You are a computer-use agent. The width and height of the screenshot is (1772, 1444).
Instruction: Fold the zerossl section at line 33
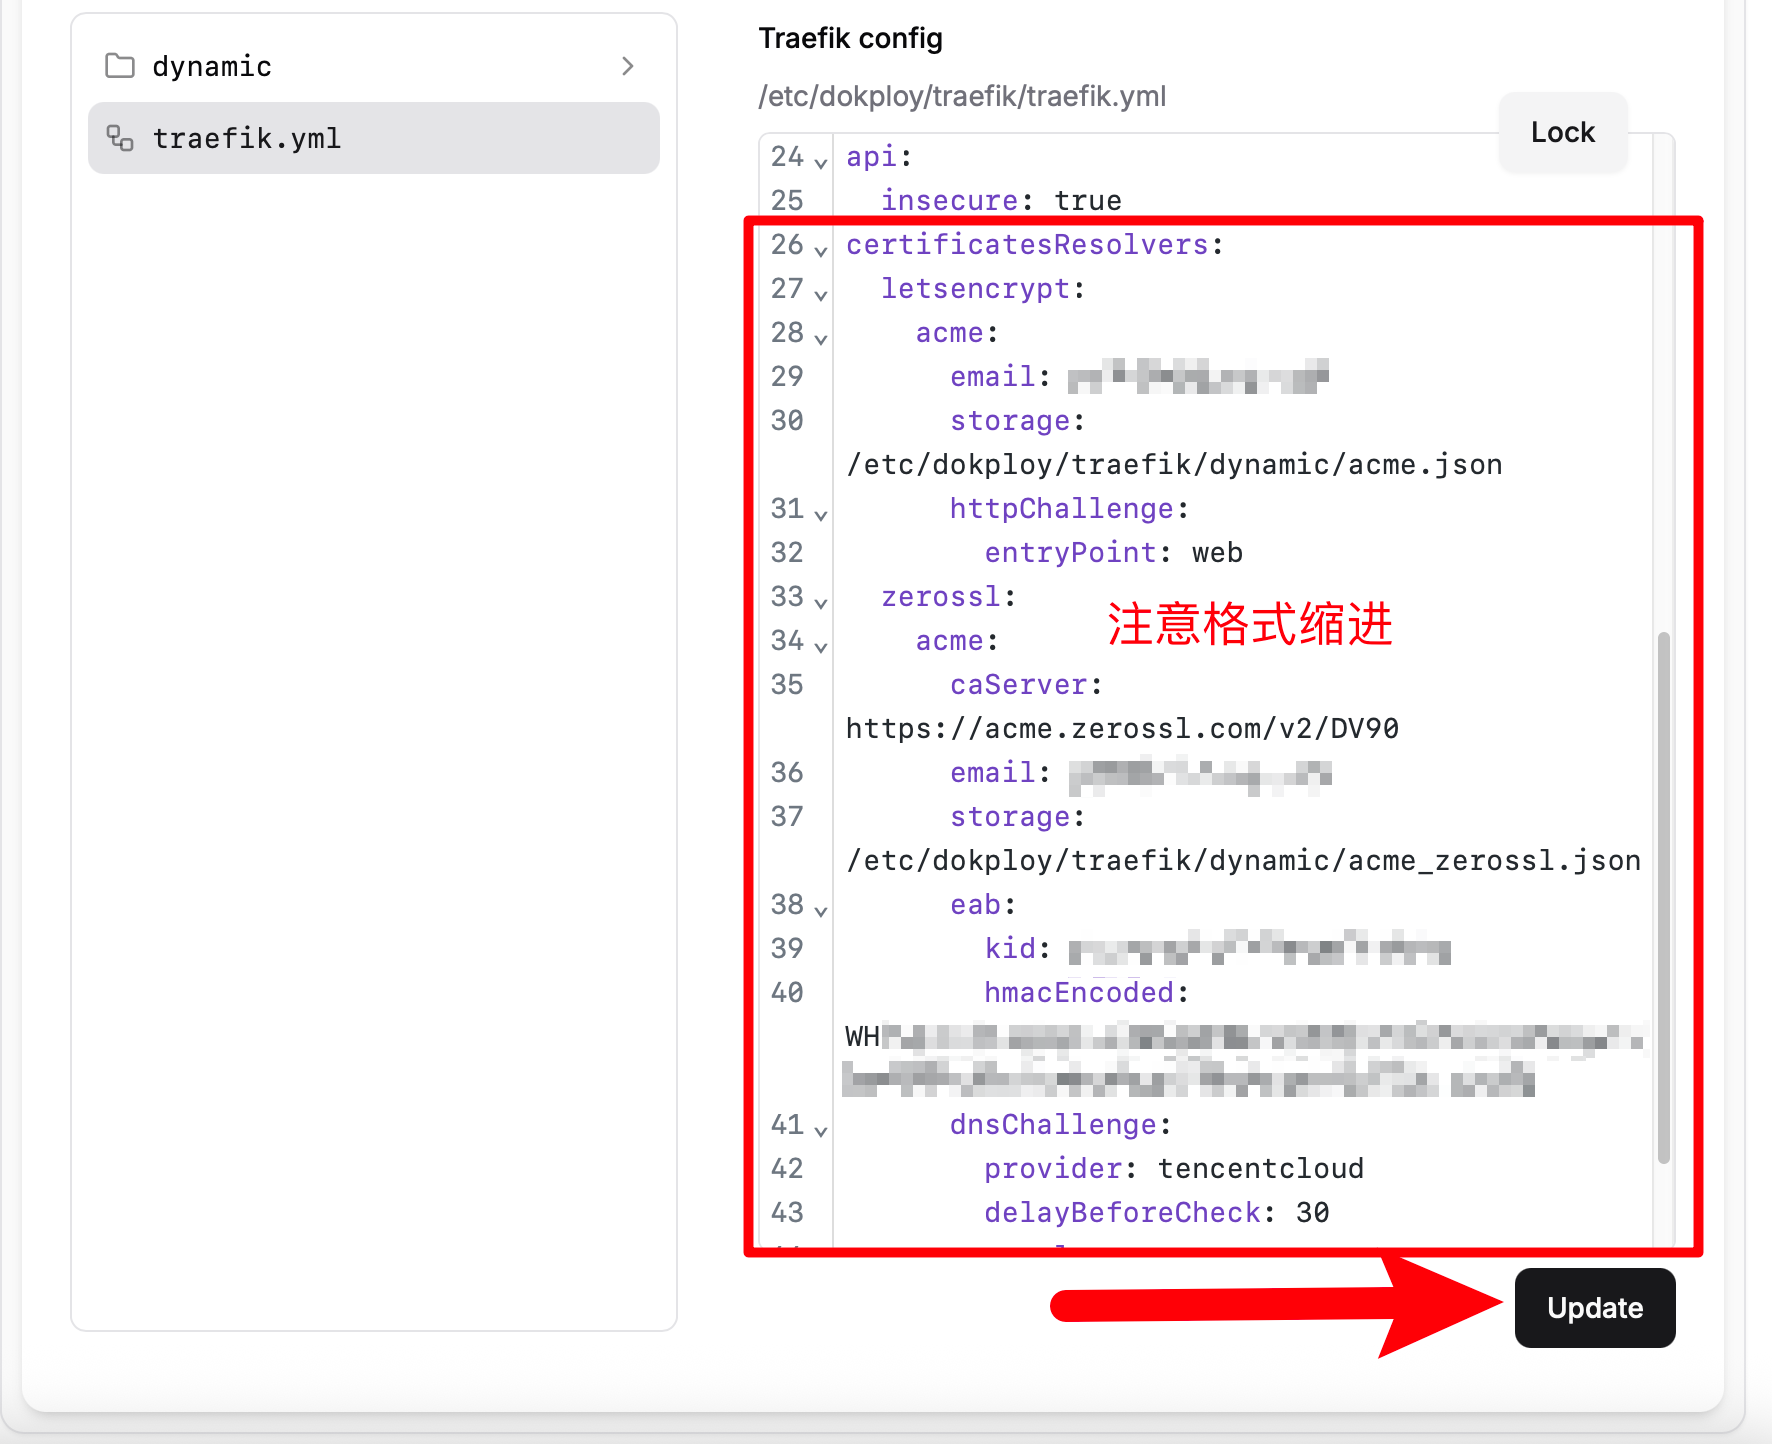click(x=821, y=602)
